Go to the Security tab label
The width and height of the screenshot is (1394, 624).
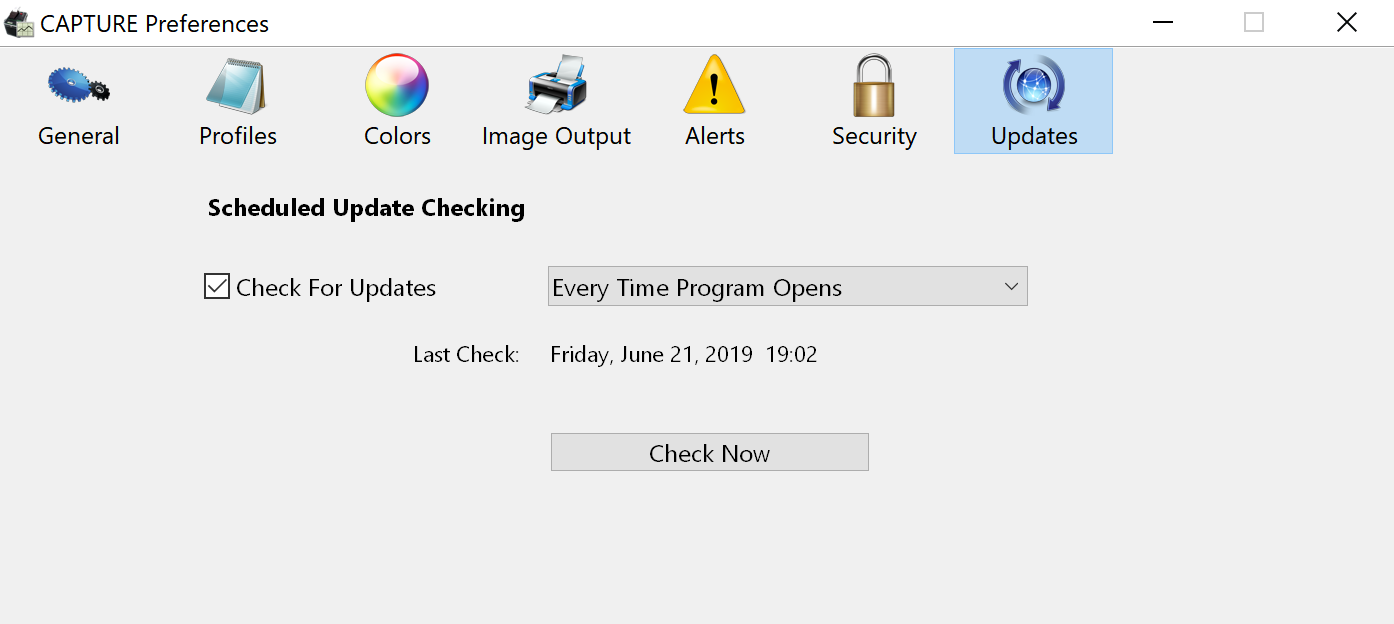(874, 136)
